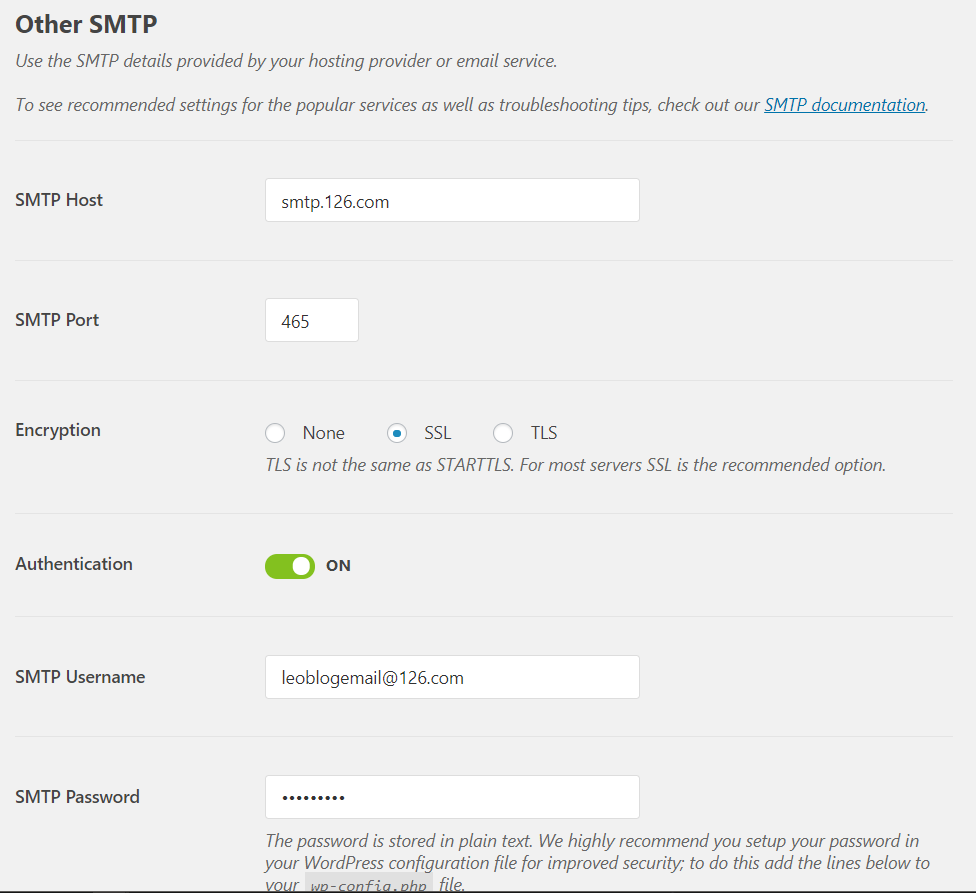Select the None encryption radio button
976x893 pixels.
coord(275,433)
